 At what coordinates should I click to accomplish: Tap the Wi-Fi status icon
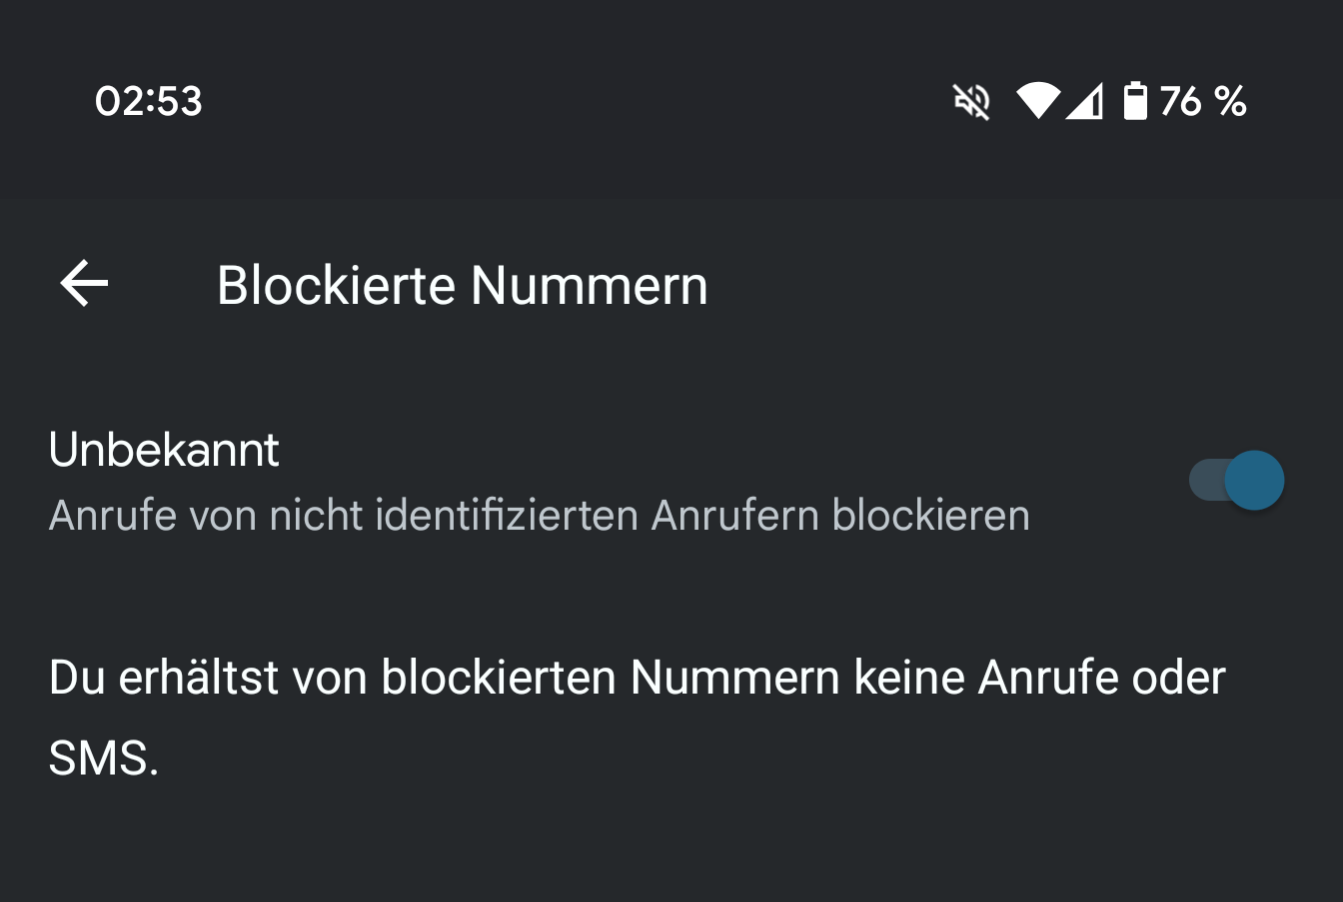coord(1038,101)
